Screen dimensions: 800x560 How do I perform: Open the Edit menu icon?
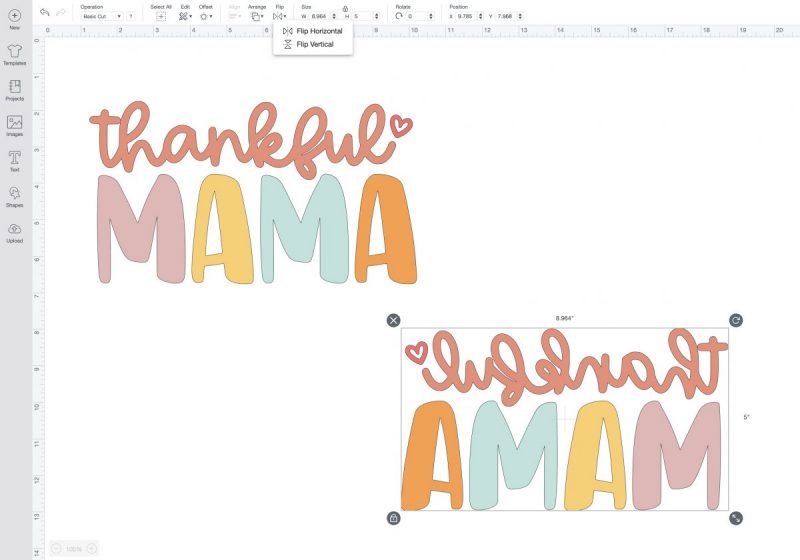[x=183, y=16]
